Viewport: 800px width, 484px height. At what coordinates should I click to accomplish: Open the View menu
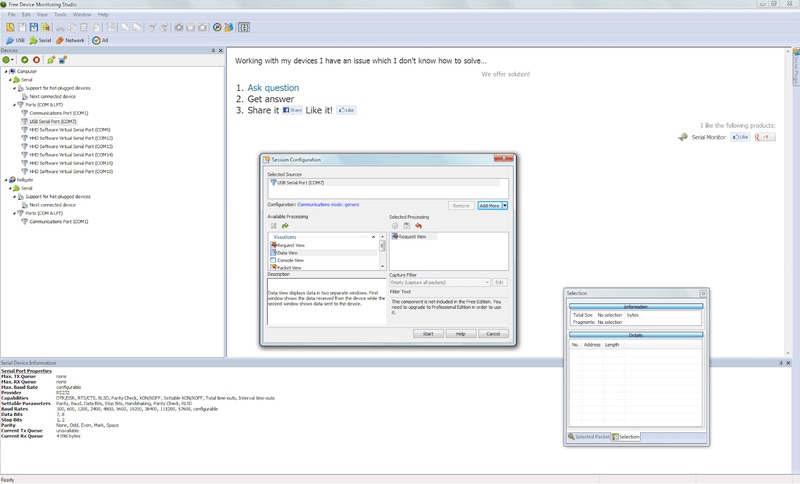point(42,14)
